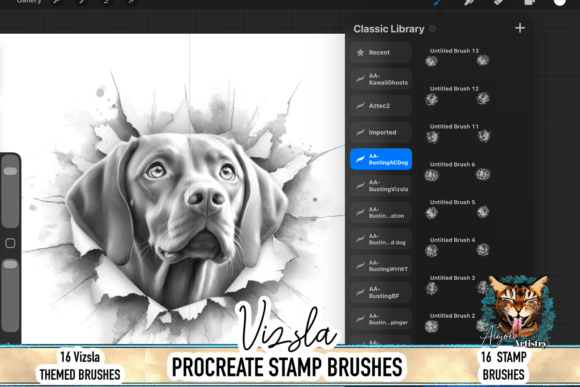Open the AA-Bustin...d dog brush set
This screenshot has height=387, width=580.
tap(381, 239)
